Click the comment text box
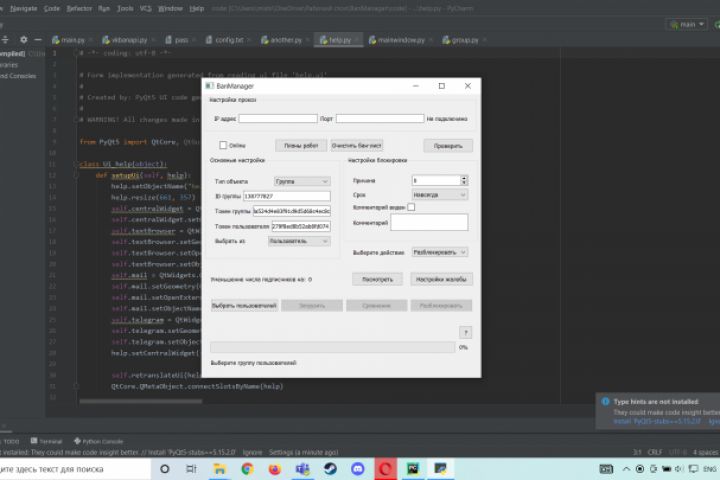The height and width of the screenshot is (480, 720). [429, 222]
